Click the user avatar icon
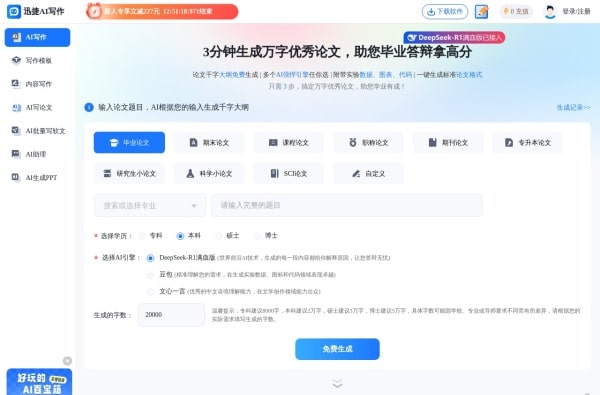600x395 pixels. pos(550,11)
